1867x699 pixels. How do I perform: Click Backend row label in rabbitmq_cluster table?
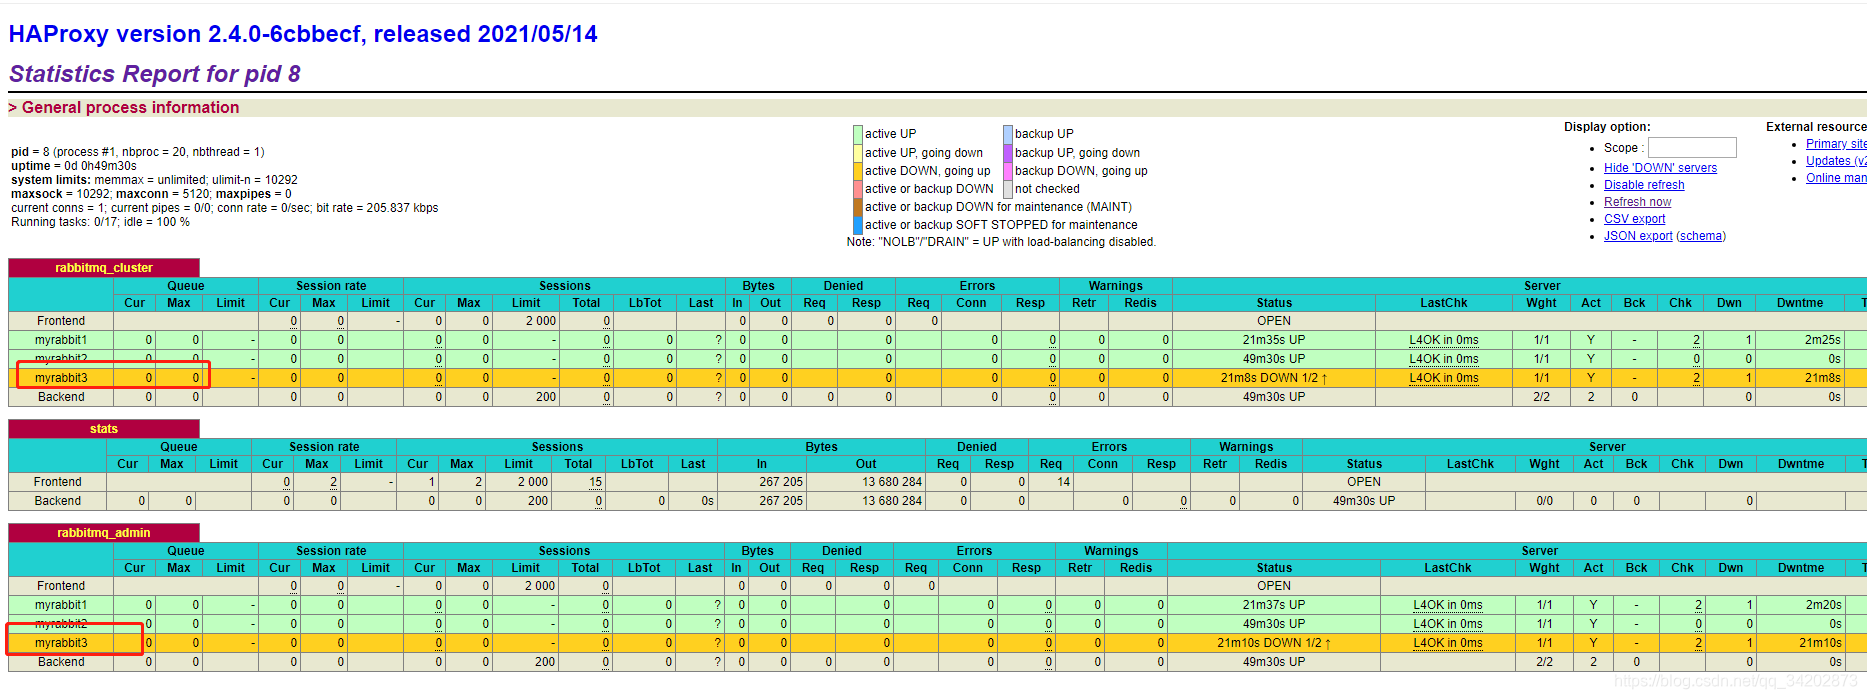pyautogui.click(x=61, y=397)
